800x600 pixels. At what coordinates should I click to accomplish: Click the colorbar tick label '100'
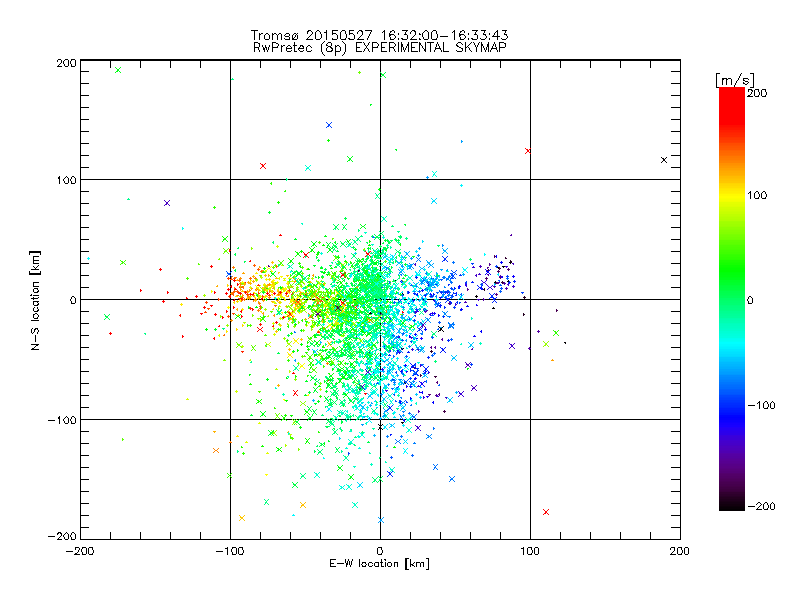click(757, 195)
